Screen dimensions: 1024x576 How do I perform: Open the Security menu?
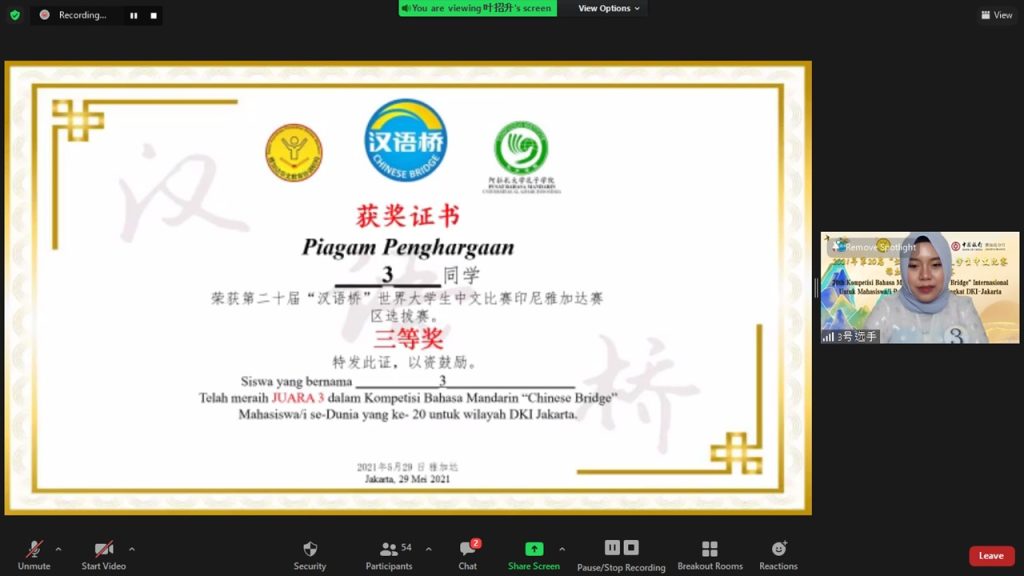pyautogui.click(x=310, y=556)
